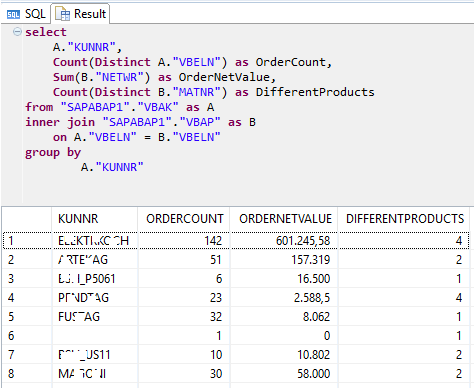
Task: Select the ORDERCOUNT column header
Action: point(184,219)
